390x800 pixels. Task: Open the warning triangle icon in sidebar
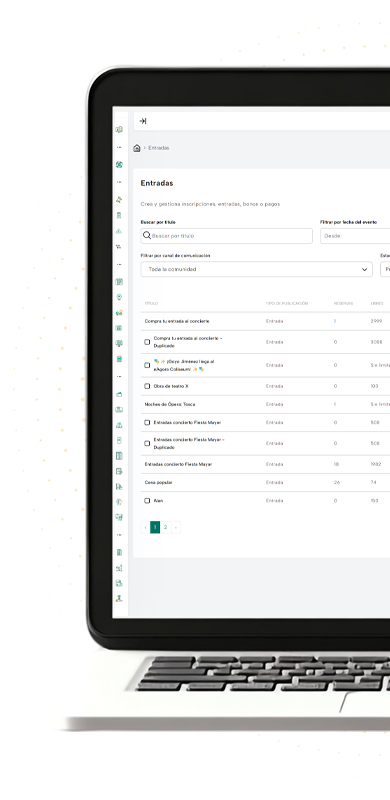(119, 231)
